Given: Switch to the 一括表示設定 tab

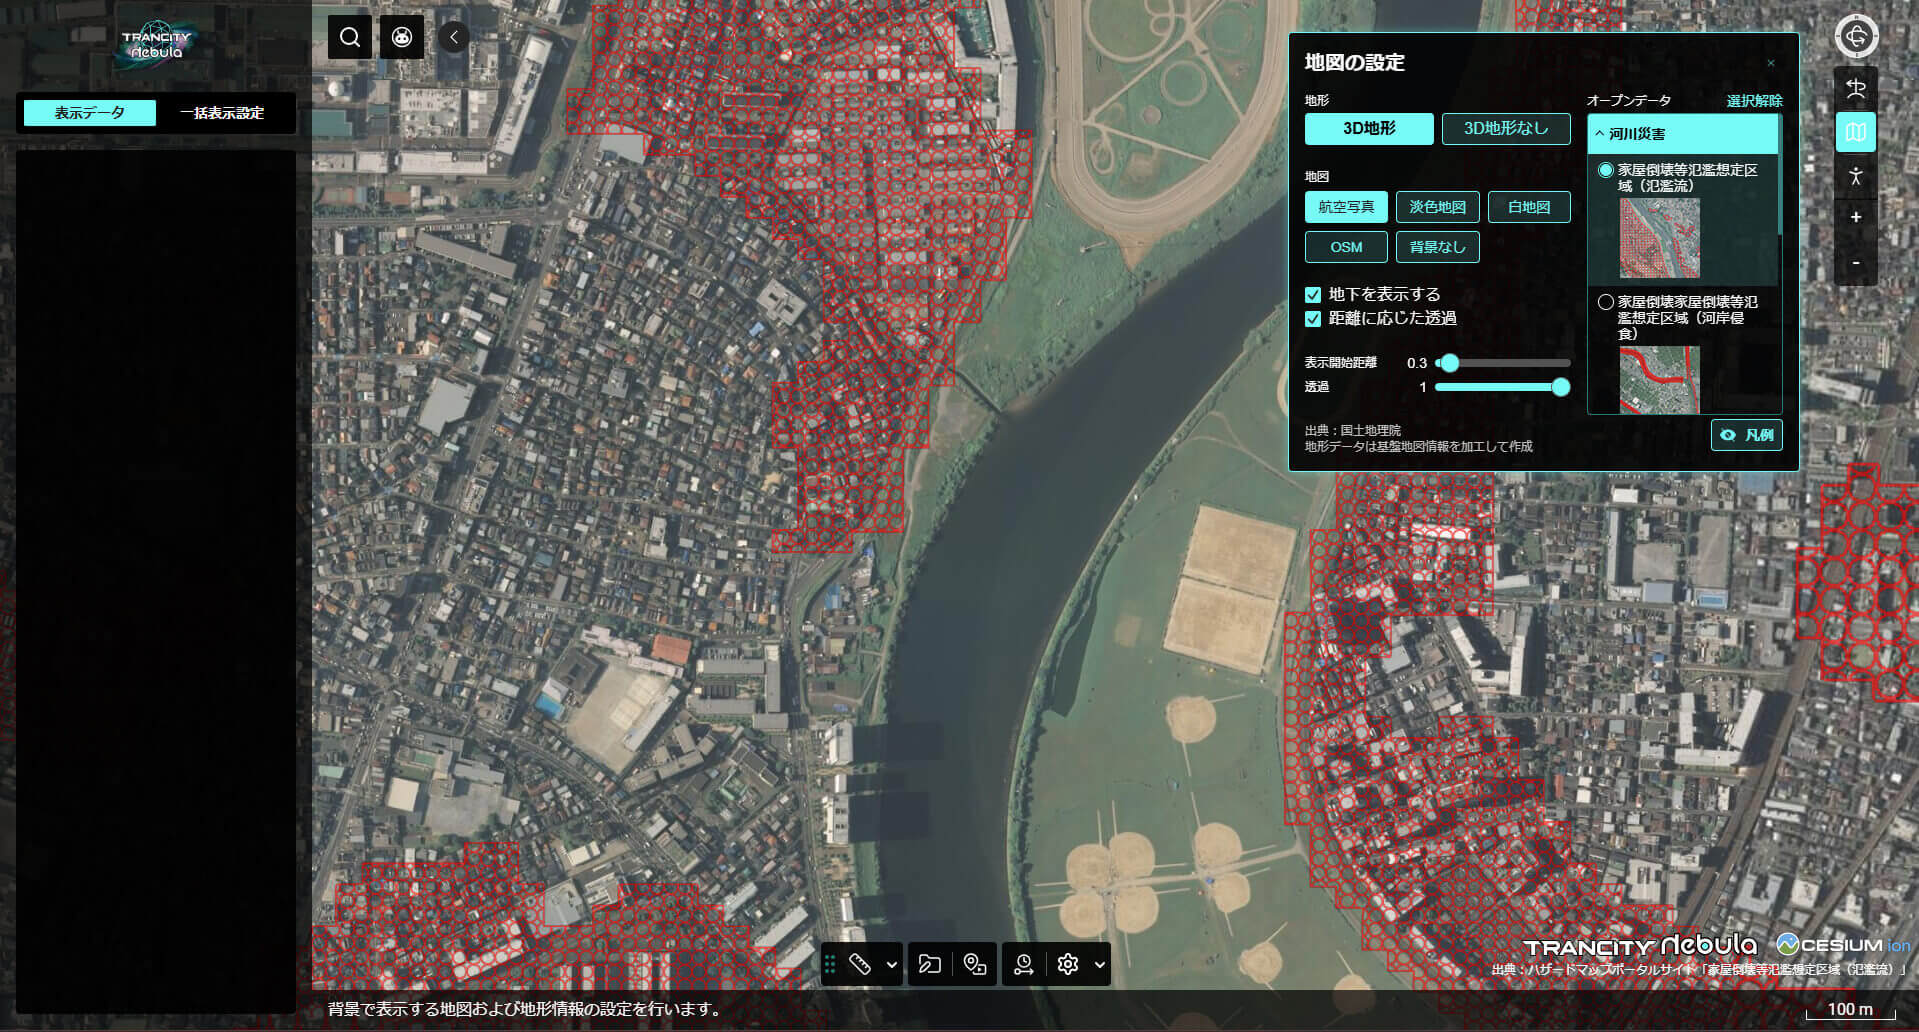Looking at the screenshot, I should [222, 113].
